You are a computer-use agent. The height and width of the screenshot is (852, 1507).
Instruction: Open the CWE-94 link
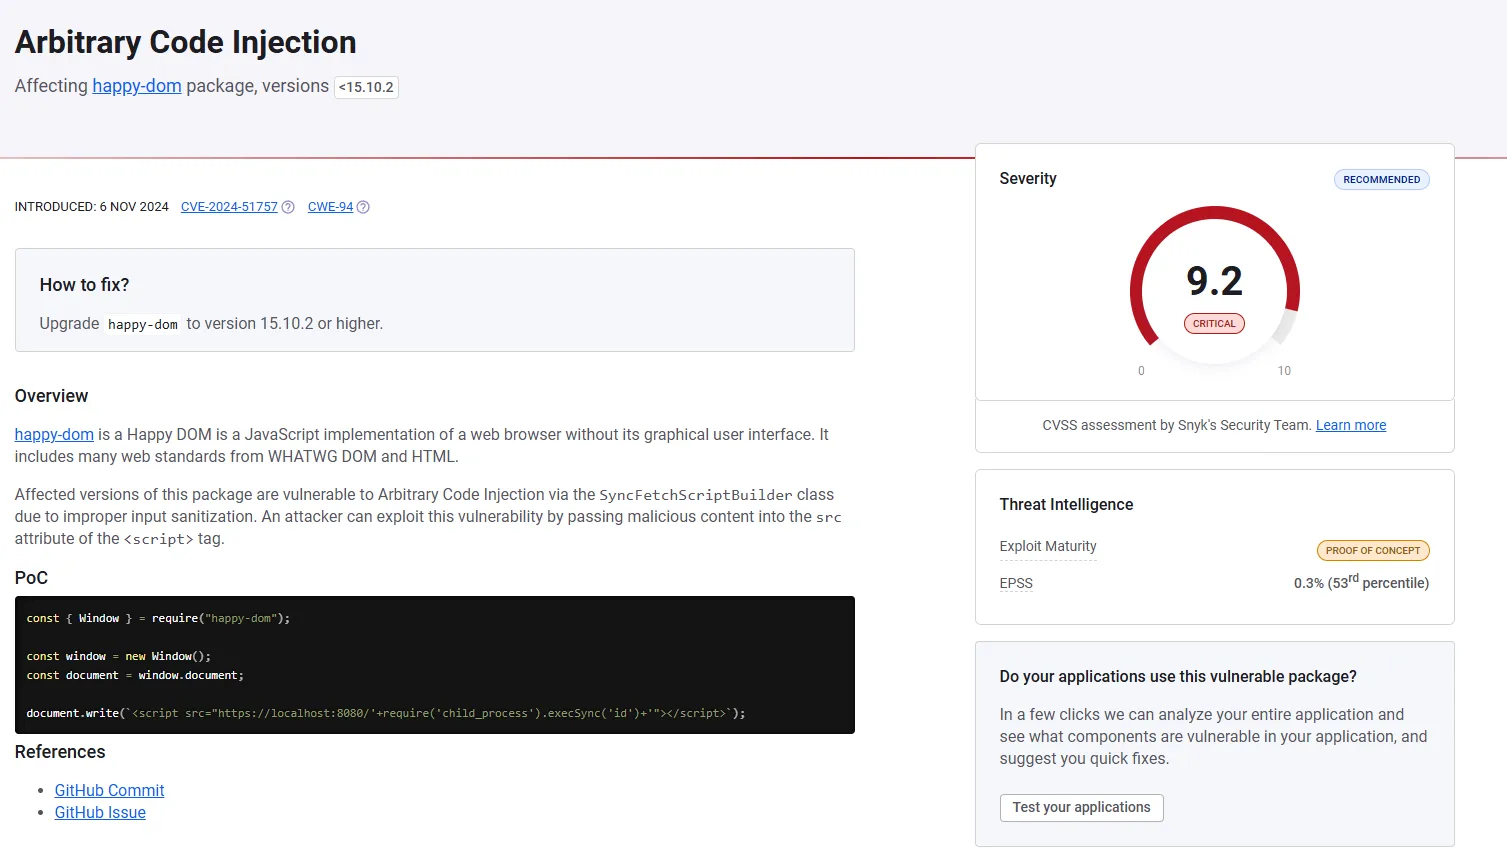coord(330,207)
